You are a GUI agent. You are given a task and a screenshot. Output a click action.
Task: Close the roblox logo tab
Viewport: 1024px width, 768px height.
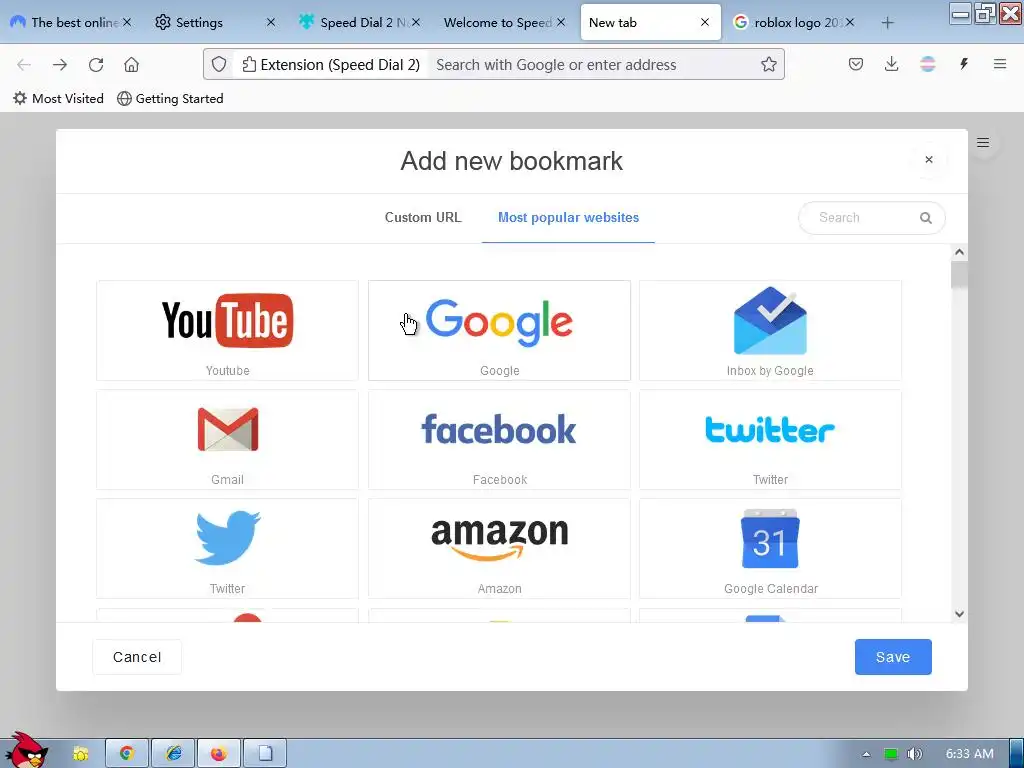coord(850,22)
